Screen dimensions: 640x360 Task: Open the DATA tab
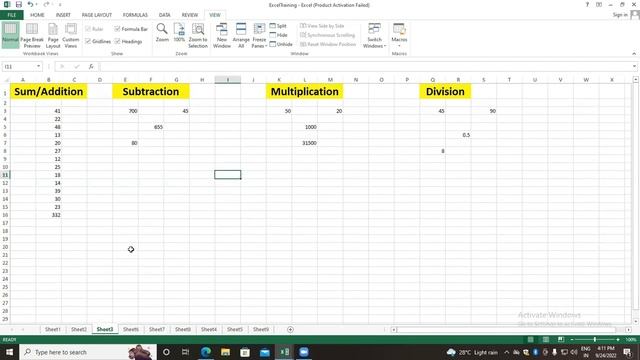[x=164, y=15]
